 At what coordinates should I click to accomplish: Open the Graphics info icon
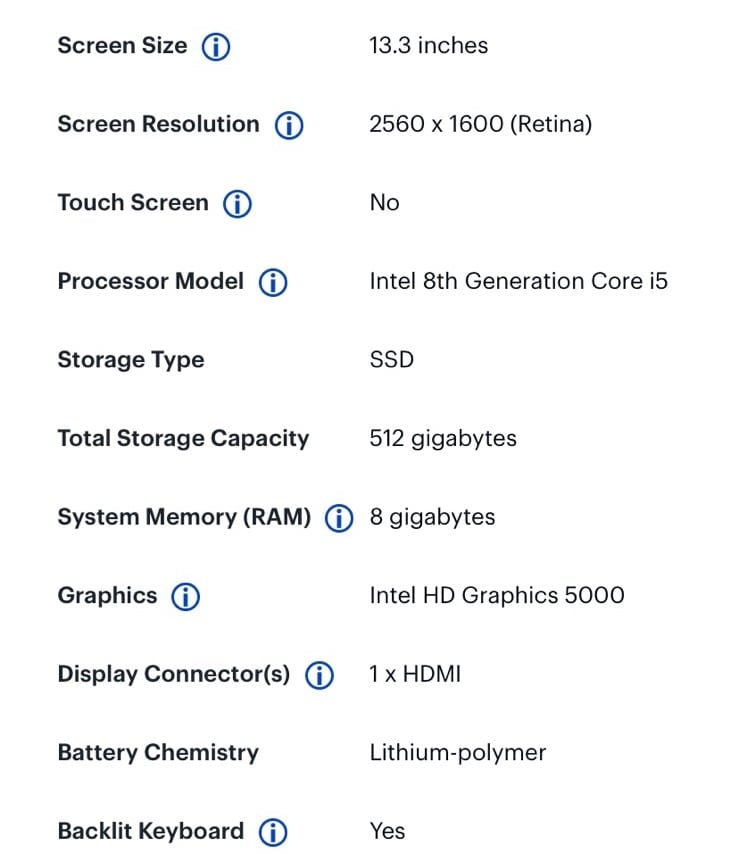click(x=186, y=596)
